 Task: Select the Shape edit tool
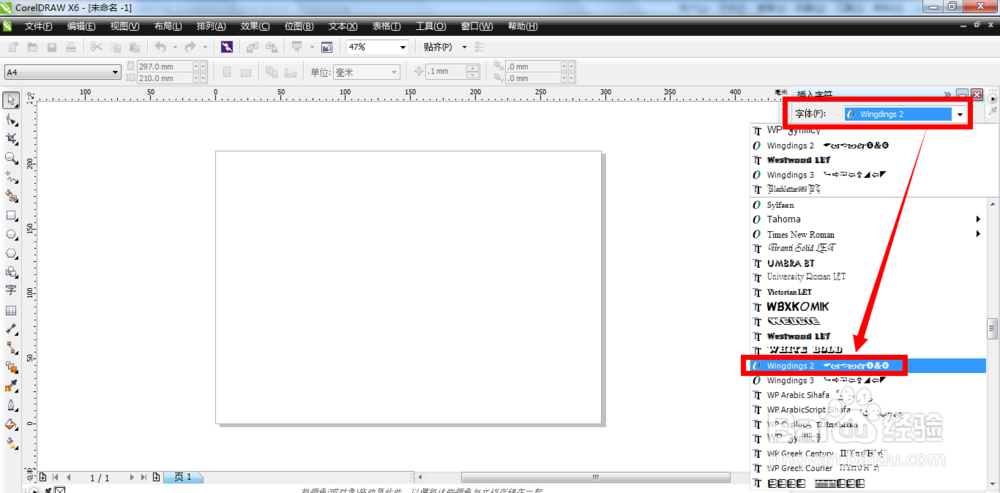pyautogui.click(x=11, y=119)
